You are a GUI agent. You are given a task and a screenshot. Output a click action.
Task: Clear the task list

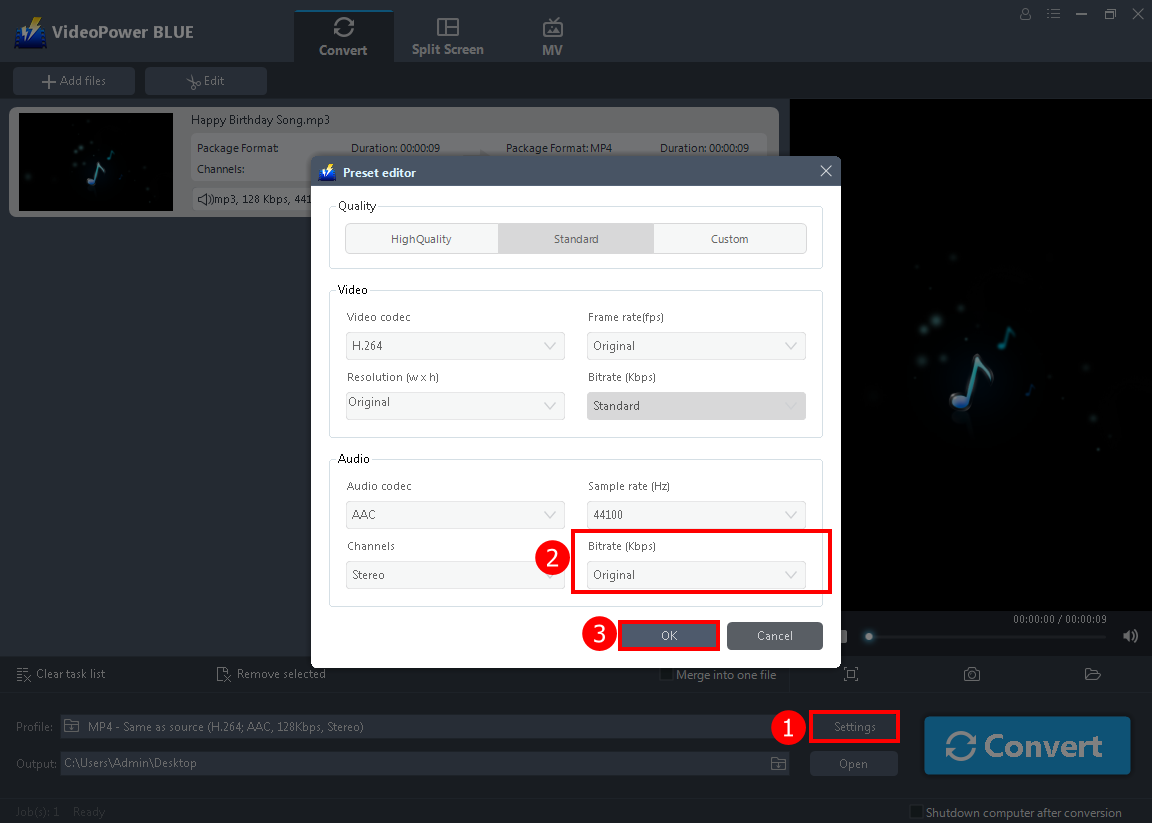(x=60, y=674)
